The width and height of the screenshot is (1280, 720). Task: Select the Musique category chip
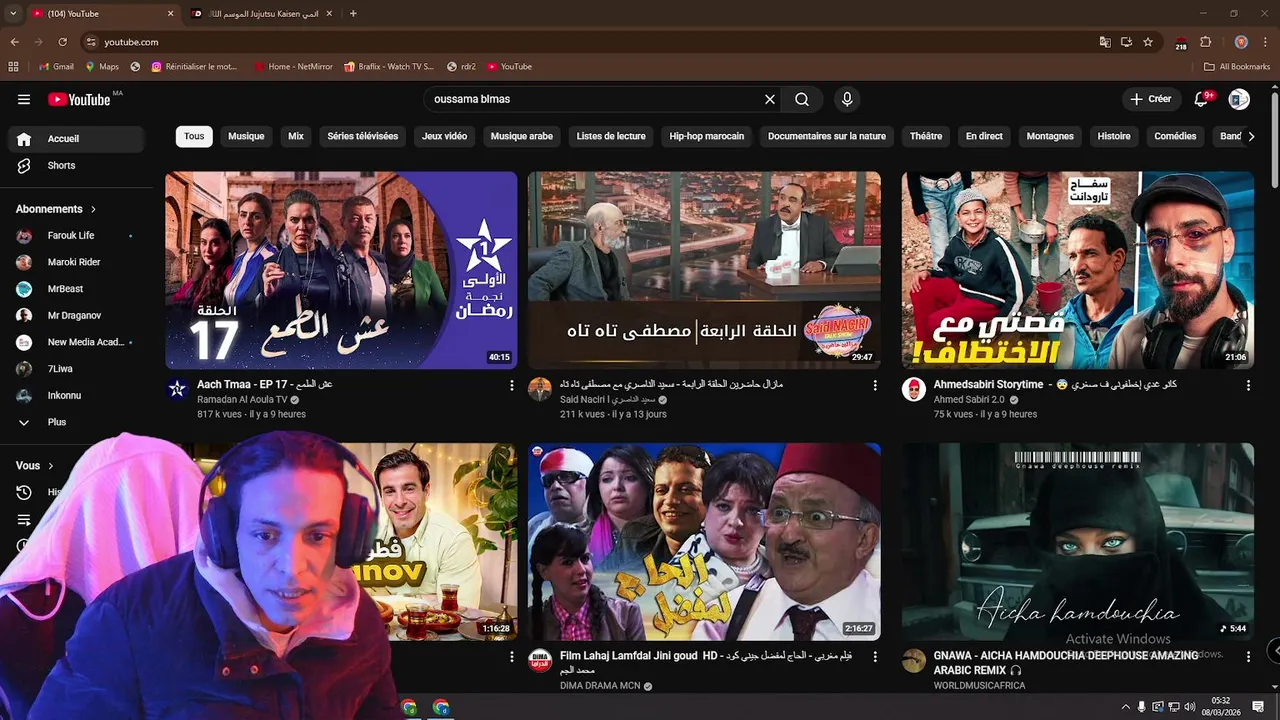[246, 137]
